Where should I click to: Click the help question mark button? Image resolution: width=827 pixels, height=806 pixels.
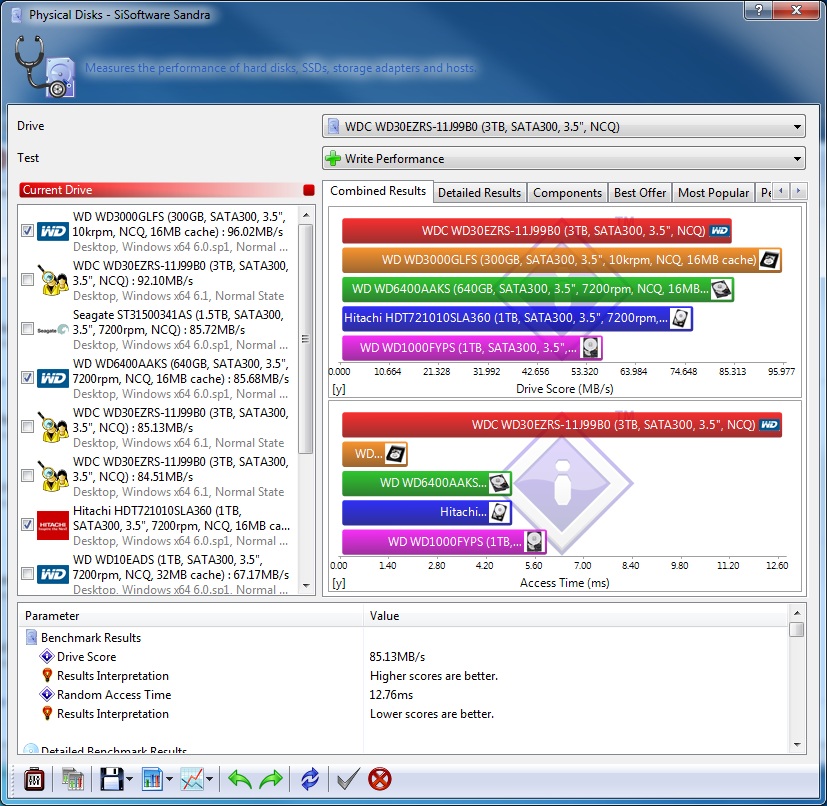pos(759,10)
